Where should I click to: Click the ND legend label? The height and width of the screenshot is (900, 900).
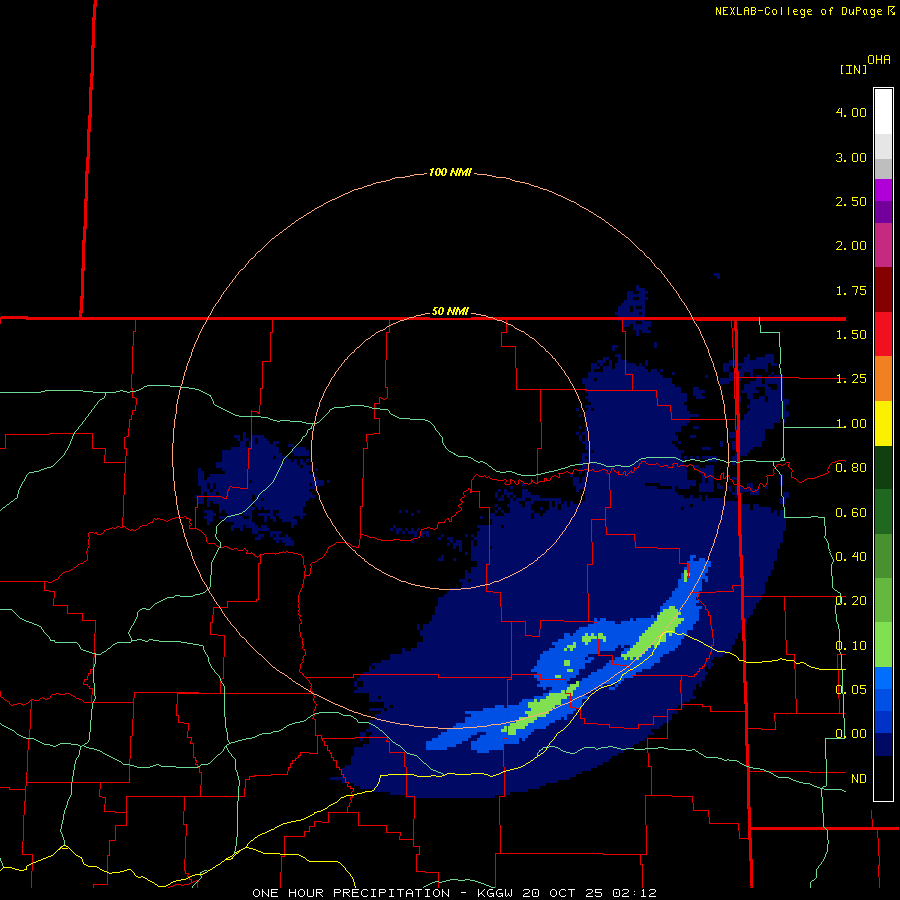pyautogui.click(x=859, y=779)
